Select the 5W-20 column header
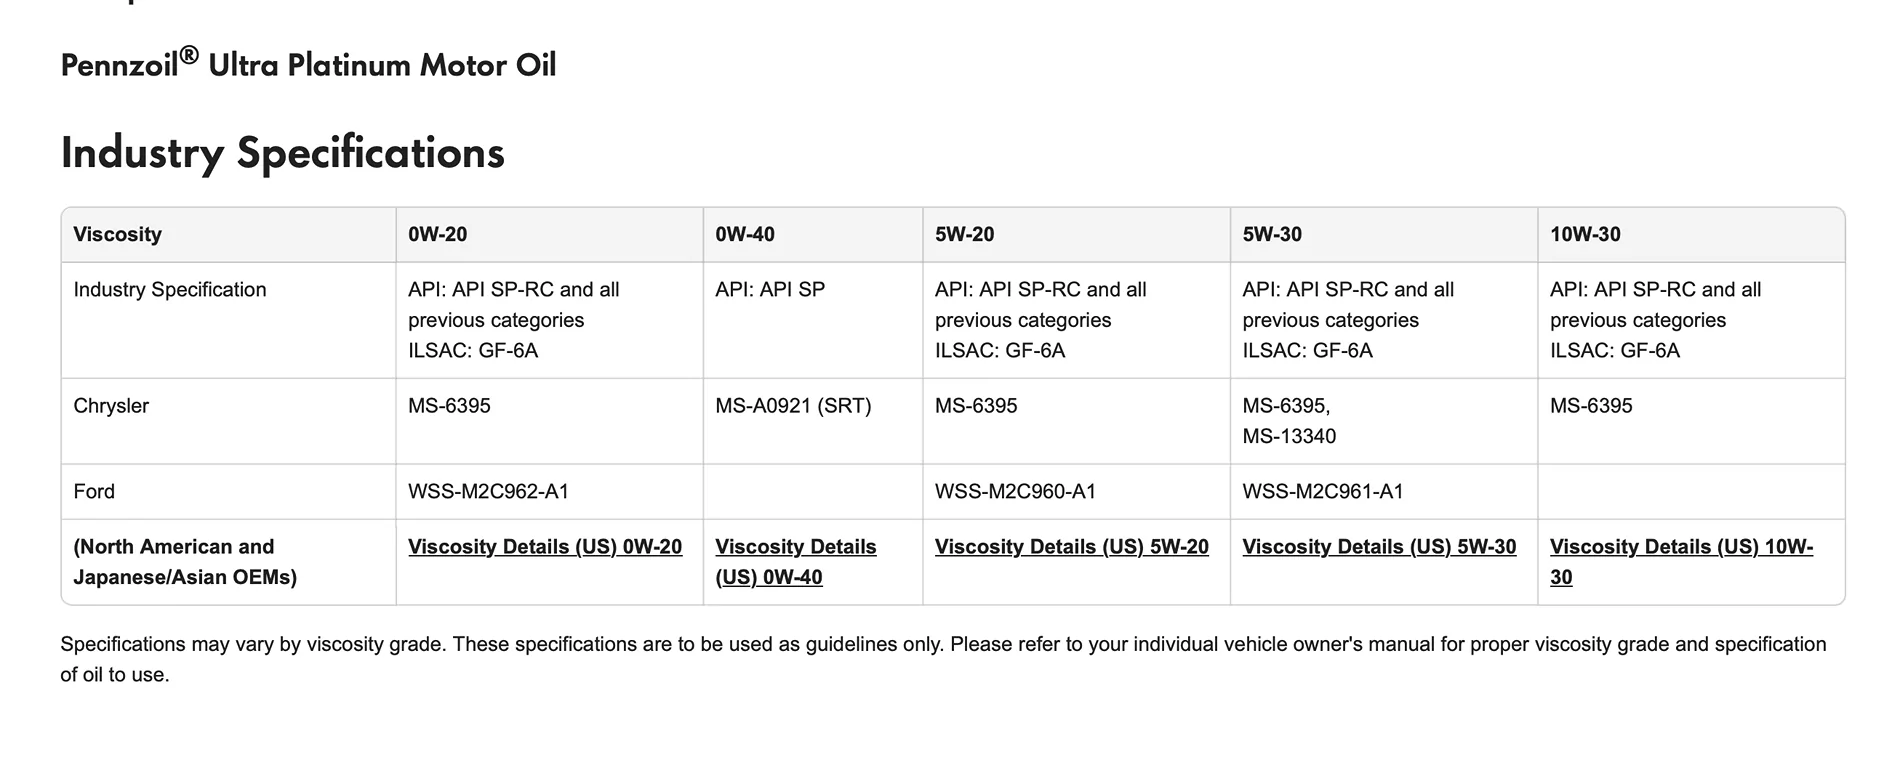The width and height of the screenshot is (1900, 757). coord(1077,235)
